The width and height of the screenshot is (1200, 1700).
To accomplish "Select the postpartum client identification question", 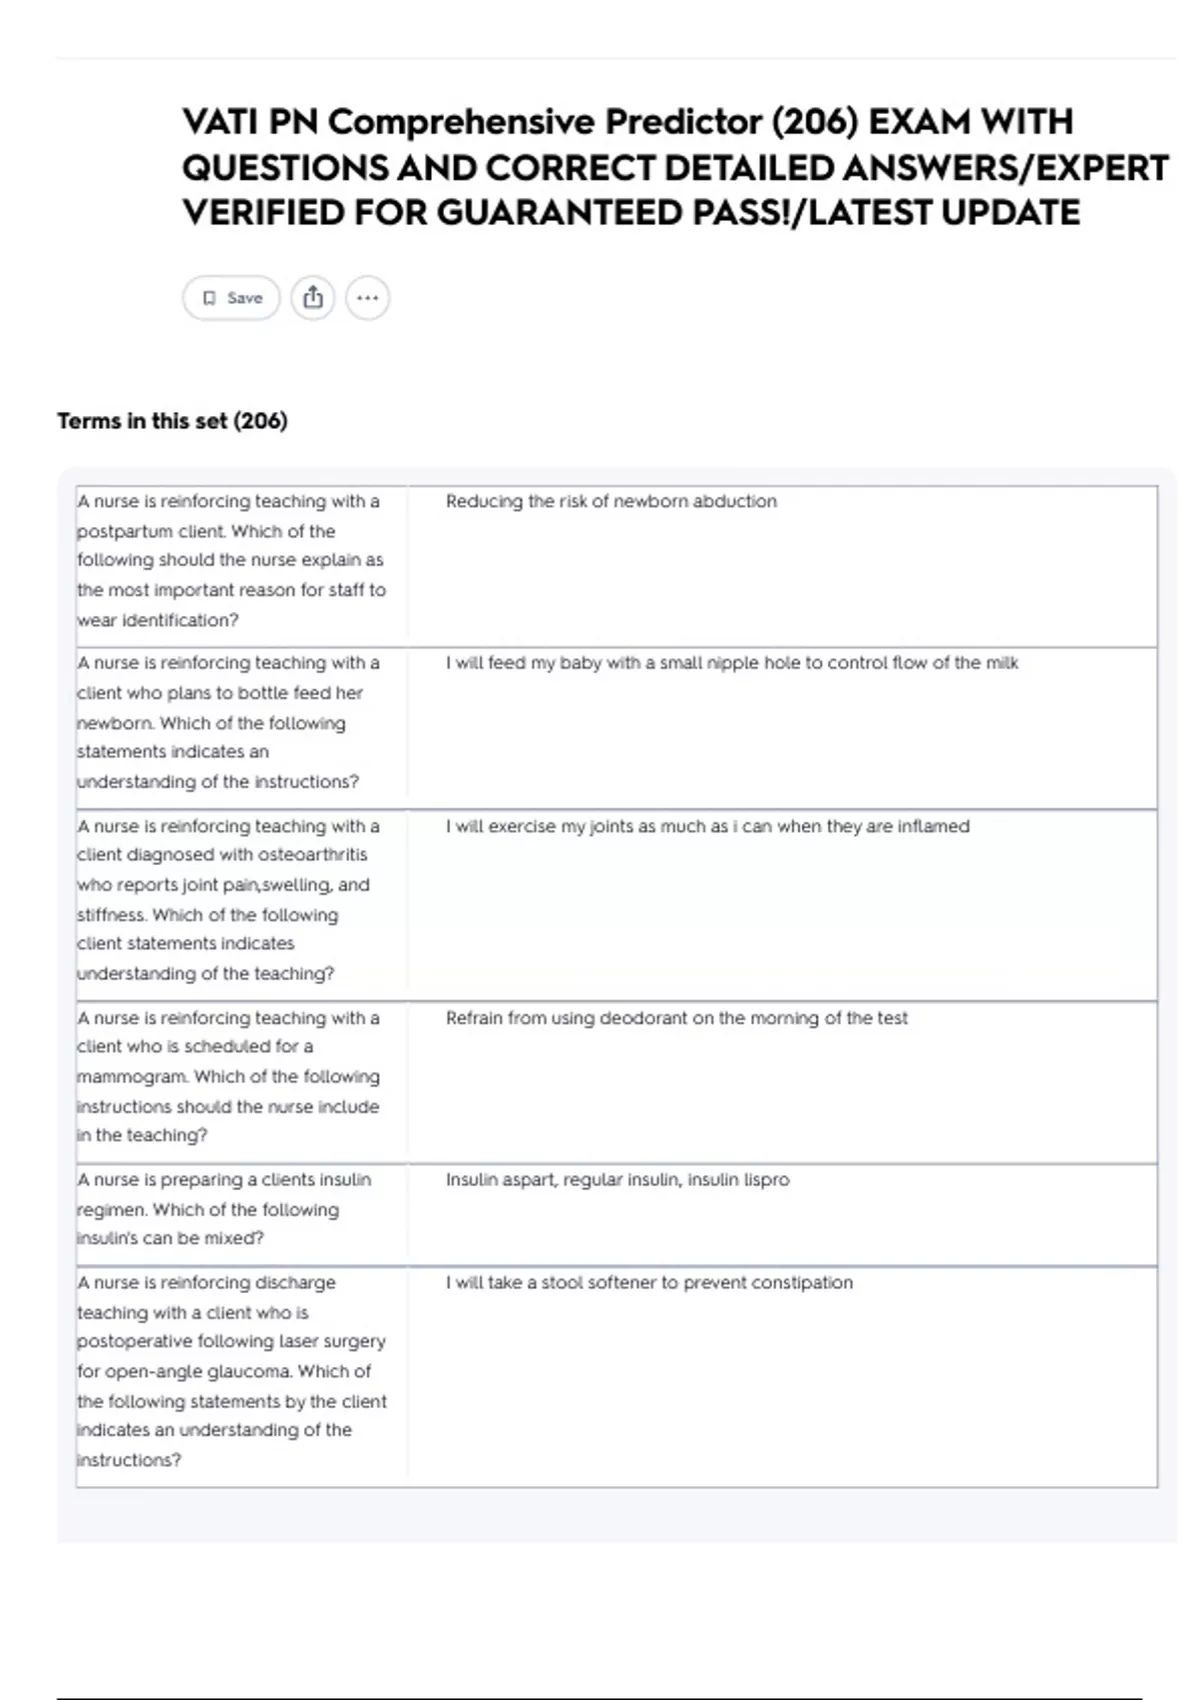I will (232, 560).
